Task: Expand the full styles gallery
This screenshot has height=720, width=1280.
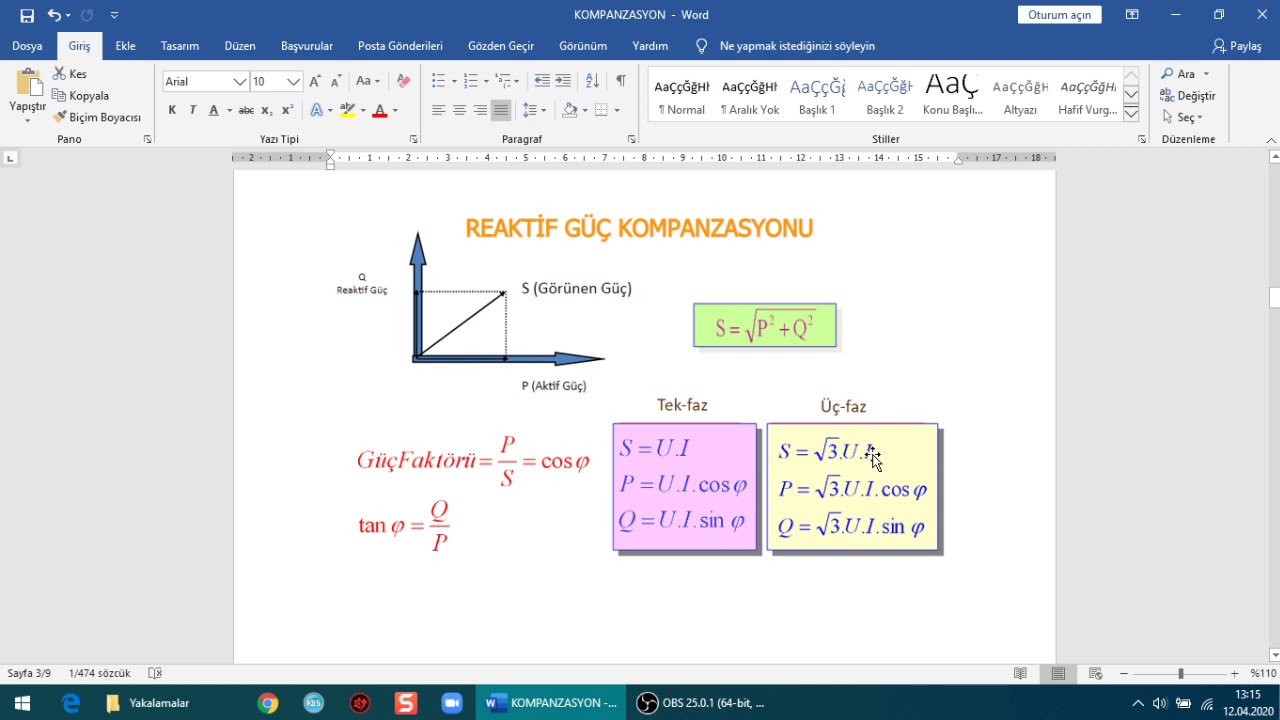Action: point(1131,114)
